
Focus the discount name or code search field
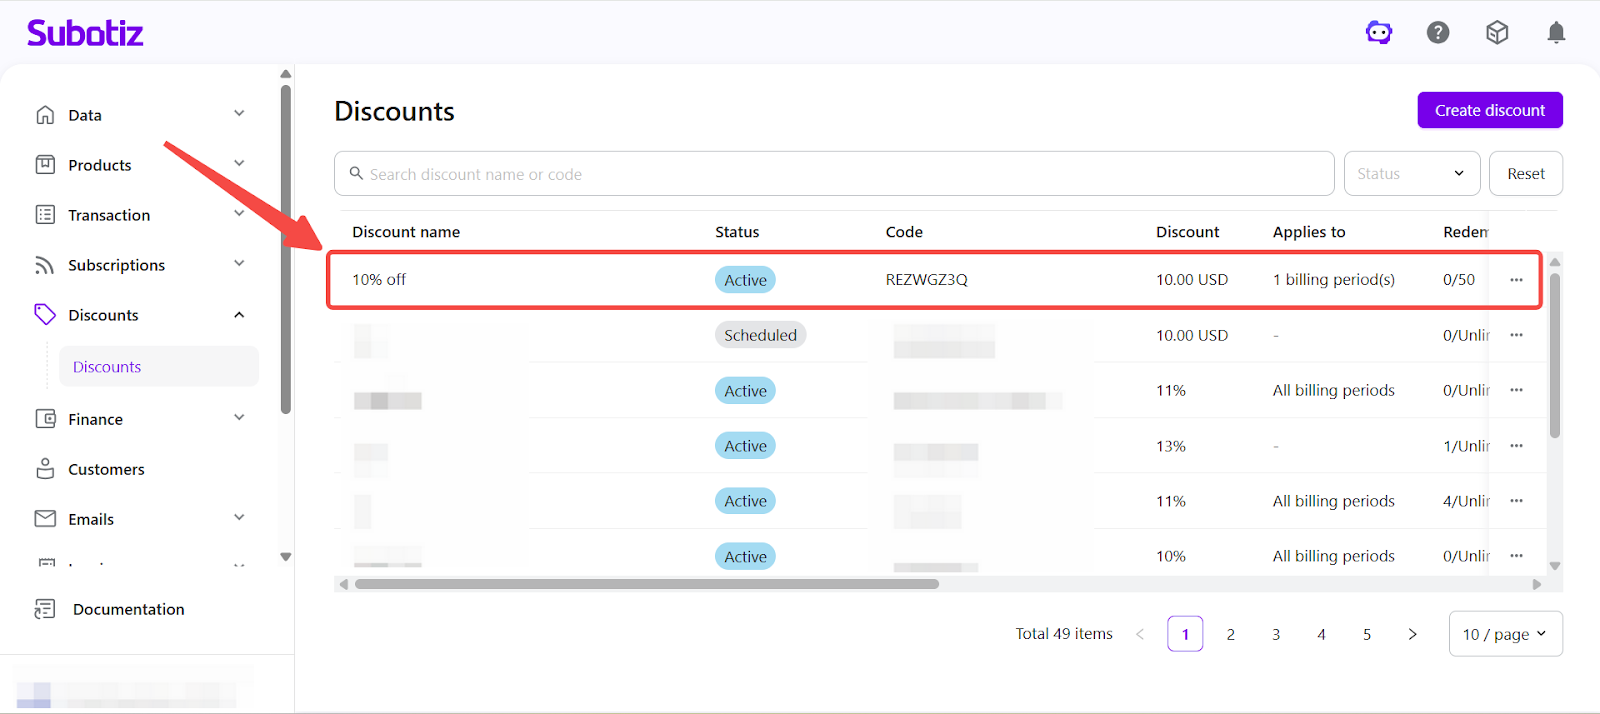point(840,174)
